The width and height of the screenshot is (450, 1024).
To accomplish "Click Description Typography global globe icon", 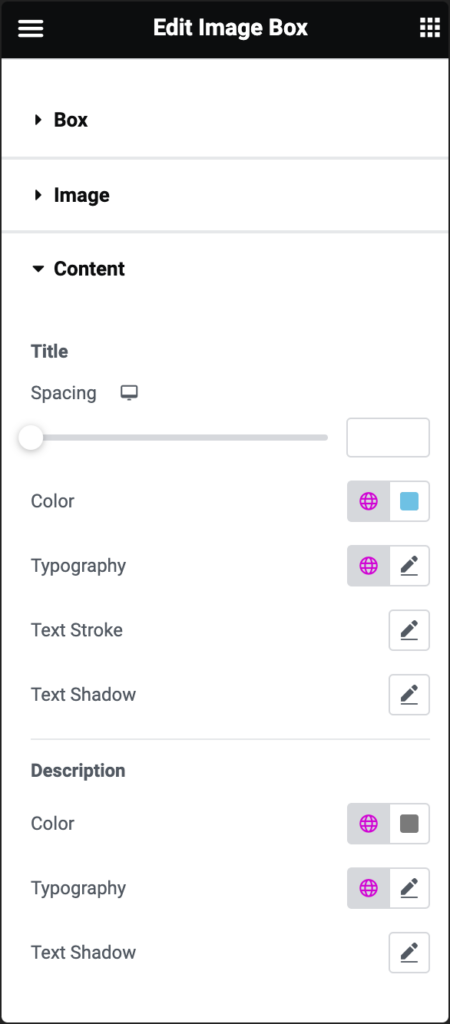I will tap(368, 888).
